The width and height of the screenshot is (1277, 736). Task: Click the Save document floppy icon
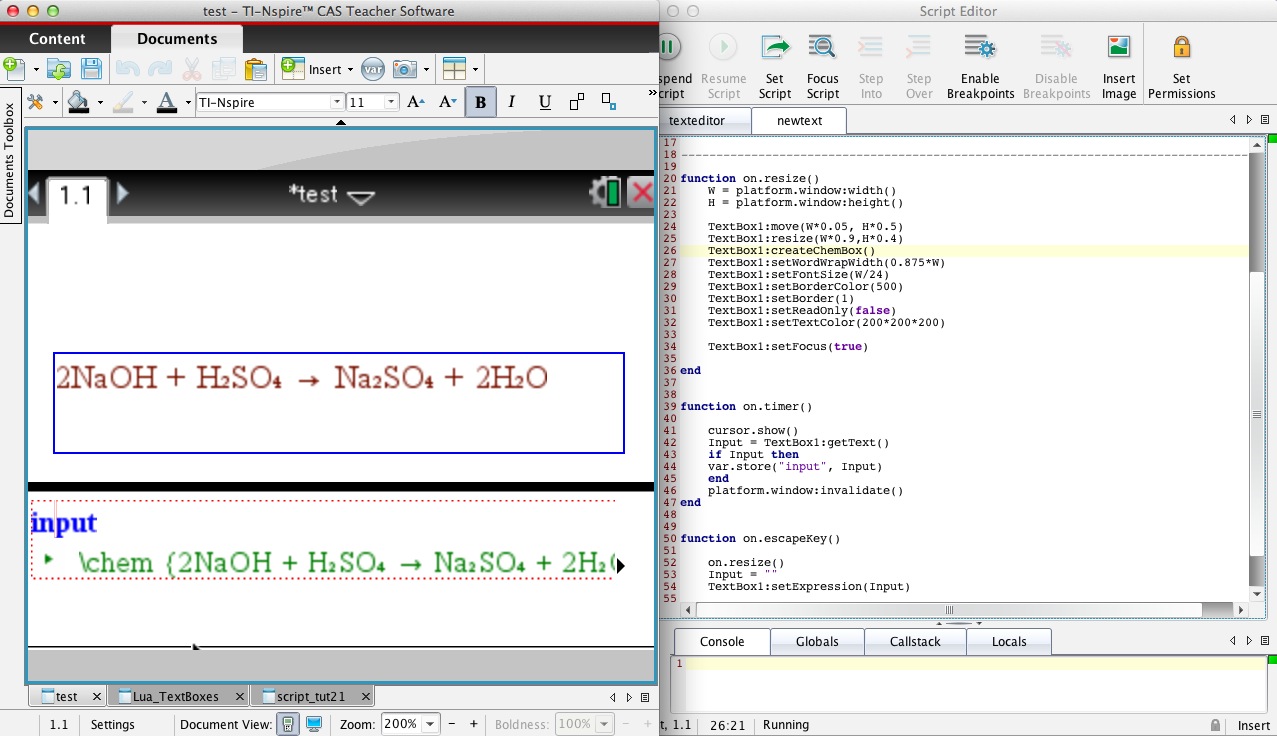coord(91,69)
